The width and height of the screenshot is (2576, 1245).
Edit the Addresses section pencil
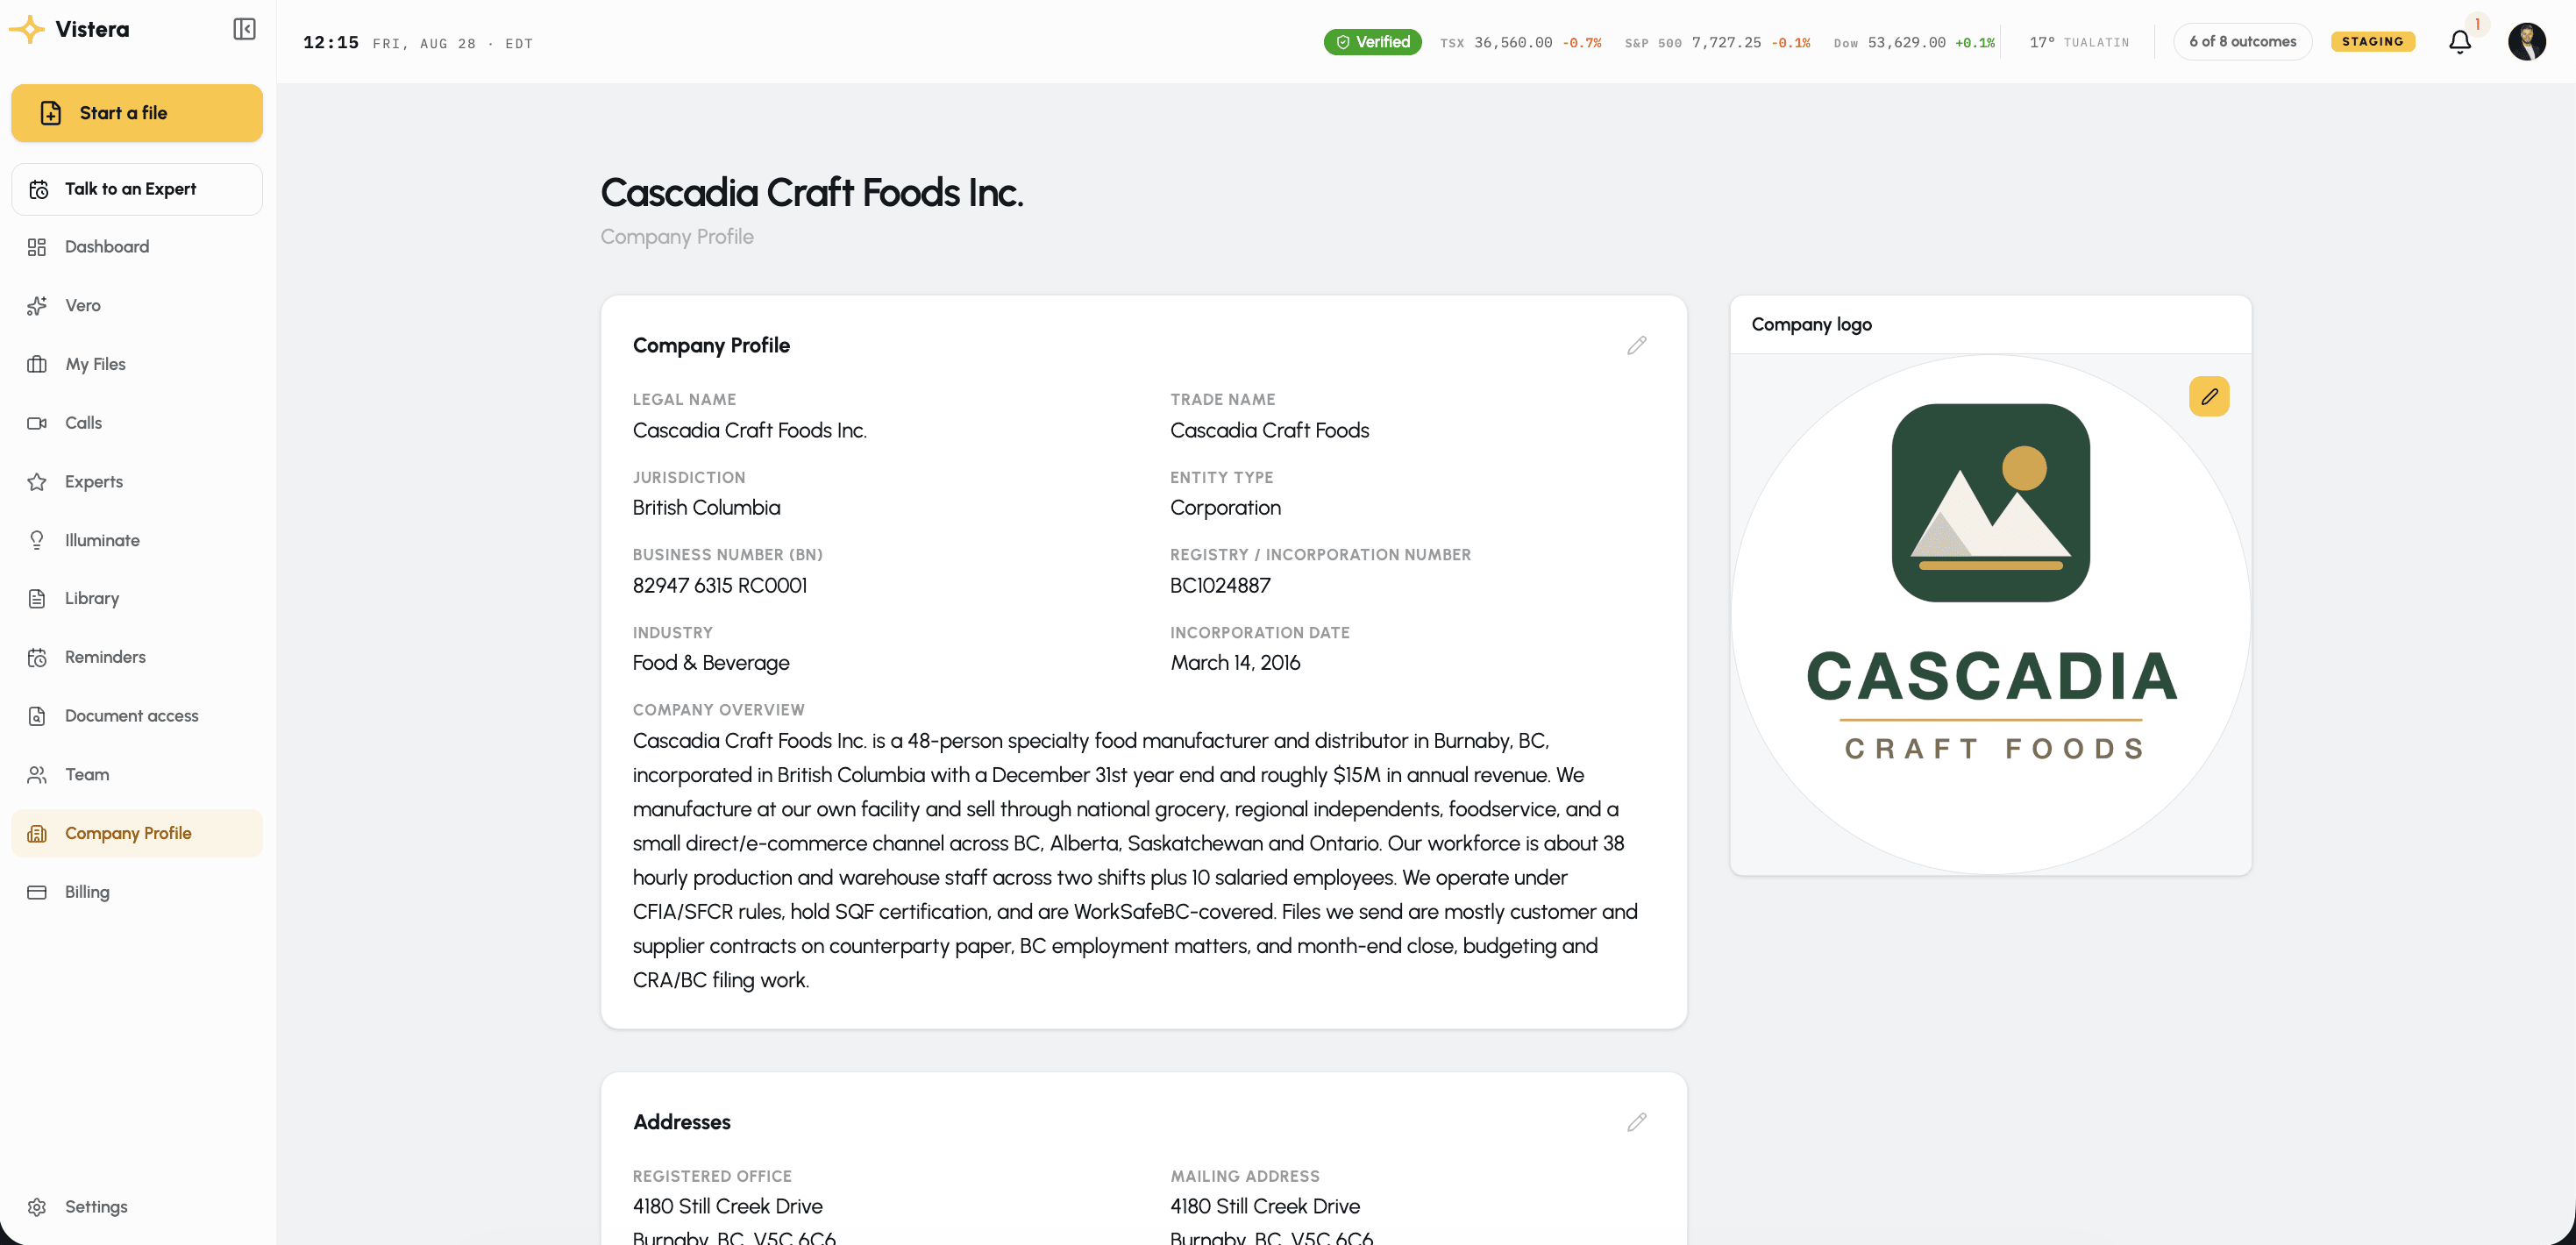1636,1122
